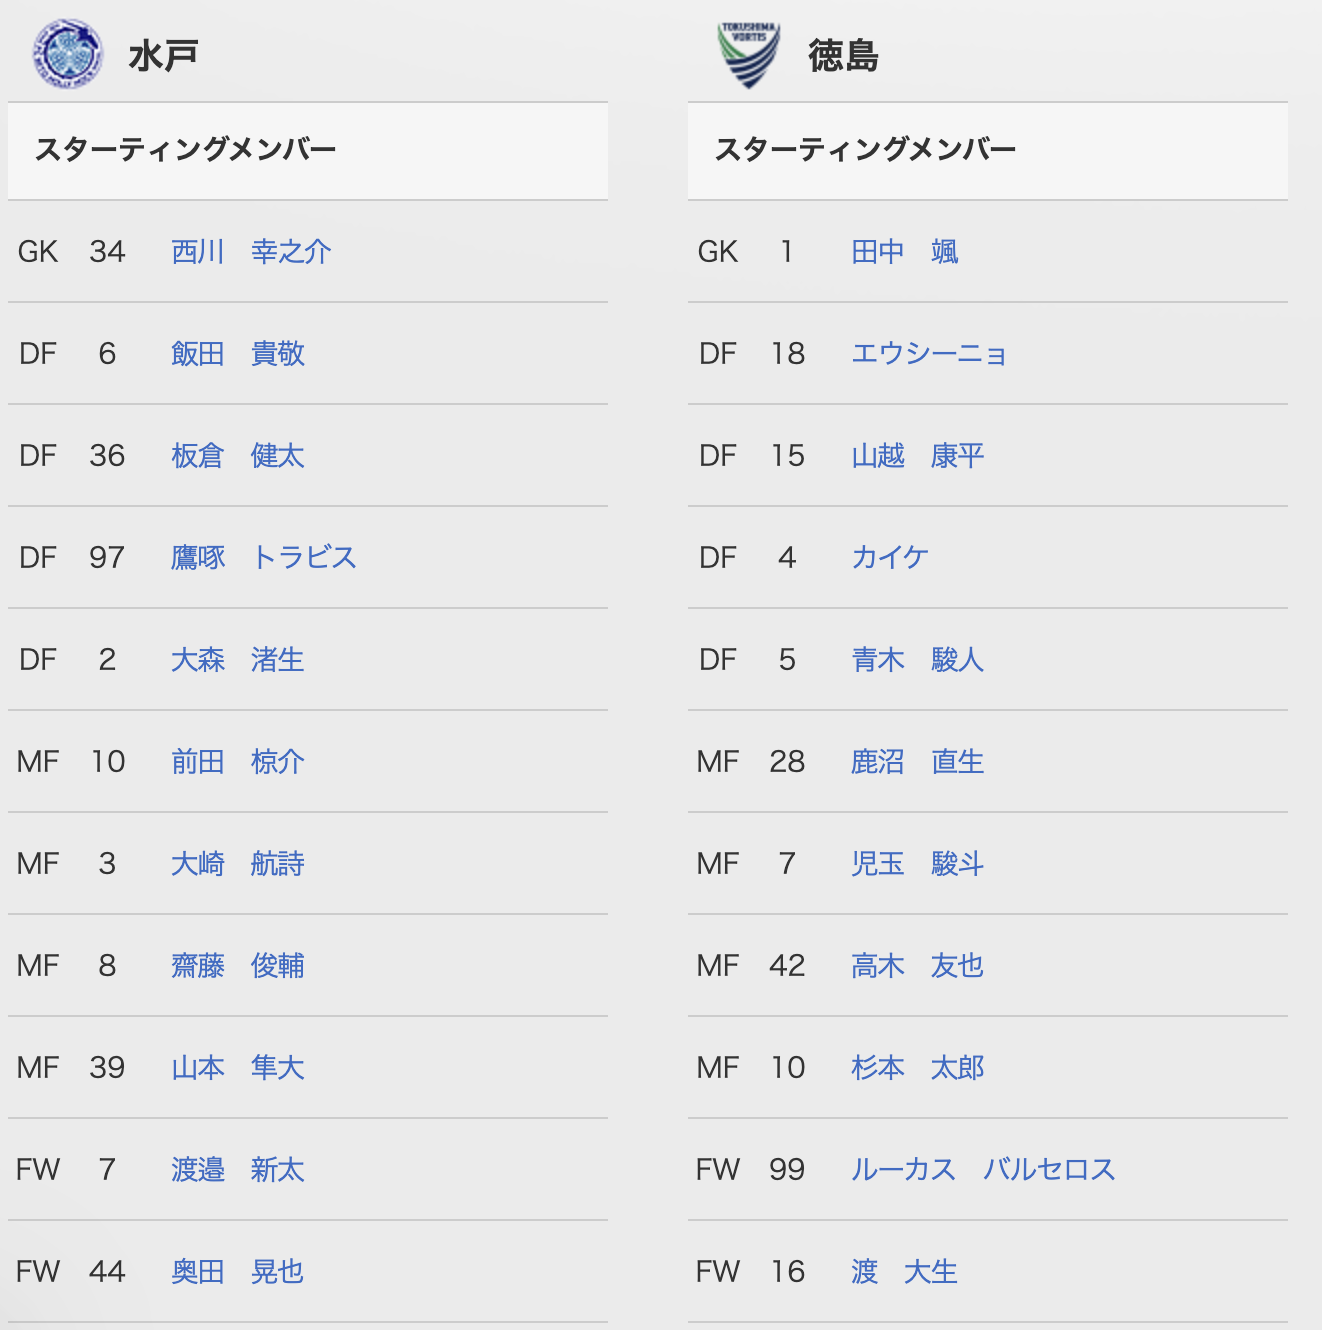This screenshot has height=1330, width=1322.
Task: Open ルーカス バルセロス player link
Action: (x=983, y=1170)
